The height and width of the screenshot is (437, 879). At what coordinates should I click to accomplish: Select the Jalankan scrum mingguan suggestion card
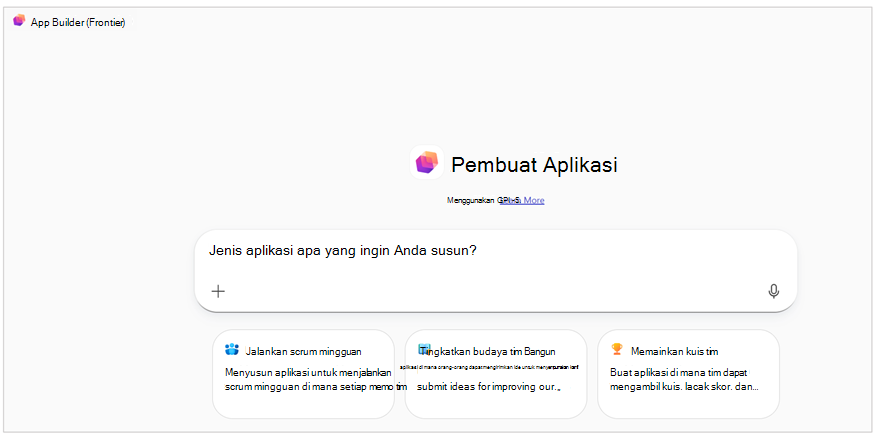click(x=303, y=374)
